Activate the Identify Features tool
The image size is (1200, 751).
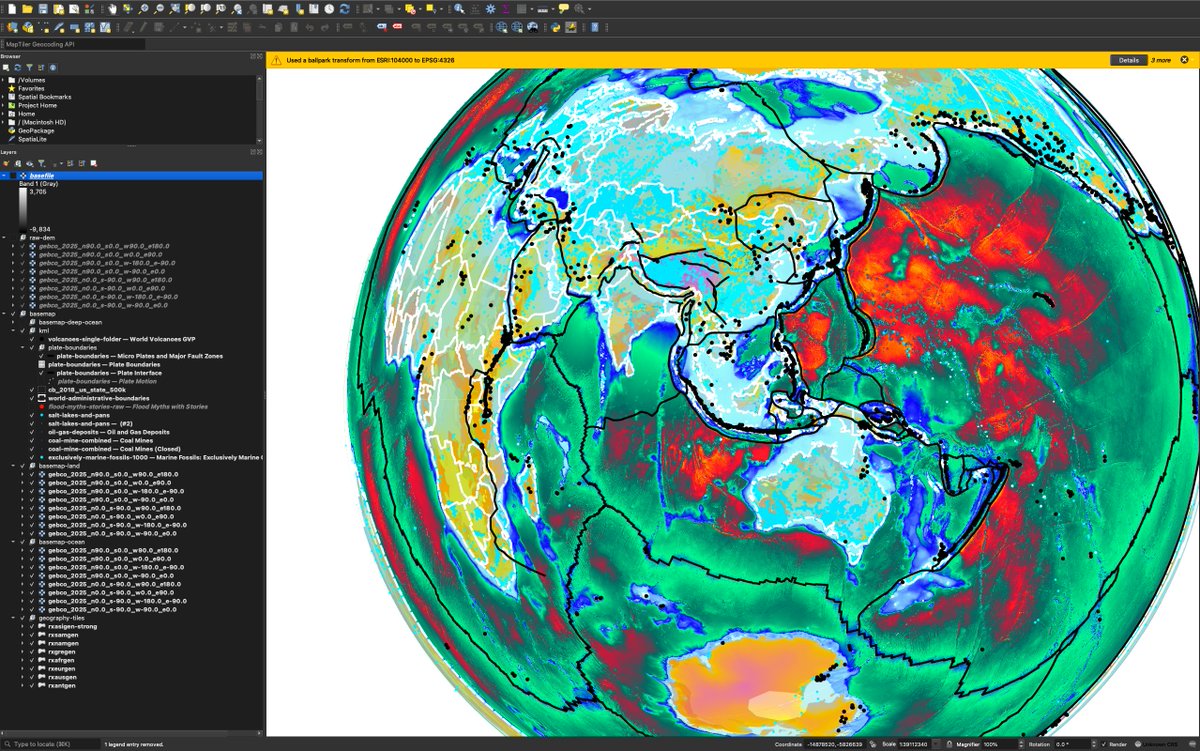459,8
